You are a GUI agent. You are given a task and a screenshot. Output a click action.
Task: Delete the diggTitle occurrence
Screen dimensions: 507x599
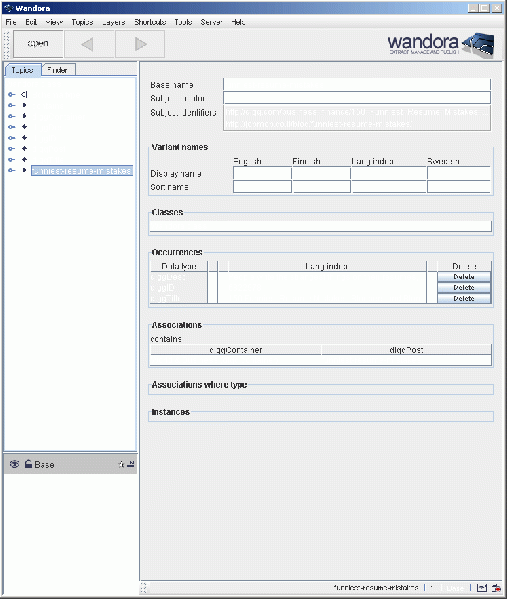pyautogui.click(x=464, y=298)
